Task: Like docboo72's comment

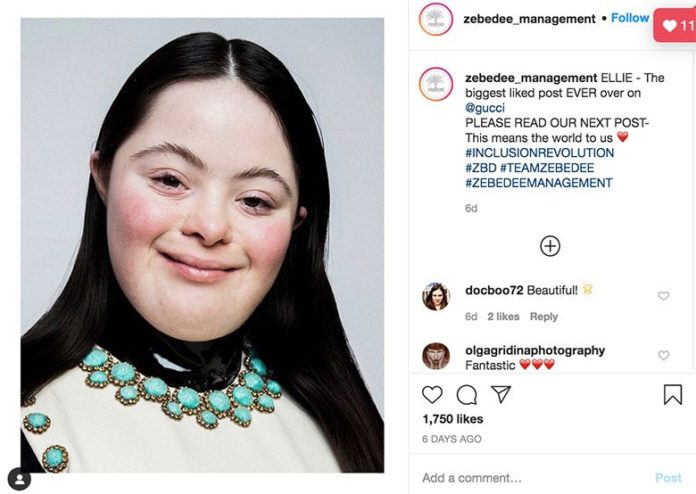Action: coord(664,296)
